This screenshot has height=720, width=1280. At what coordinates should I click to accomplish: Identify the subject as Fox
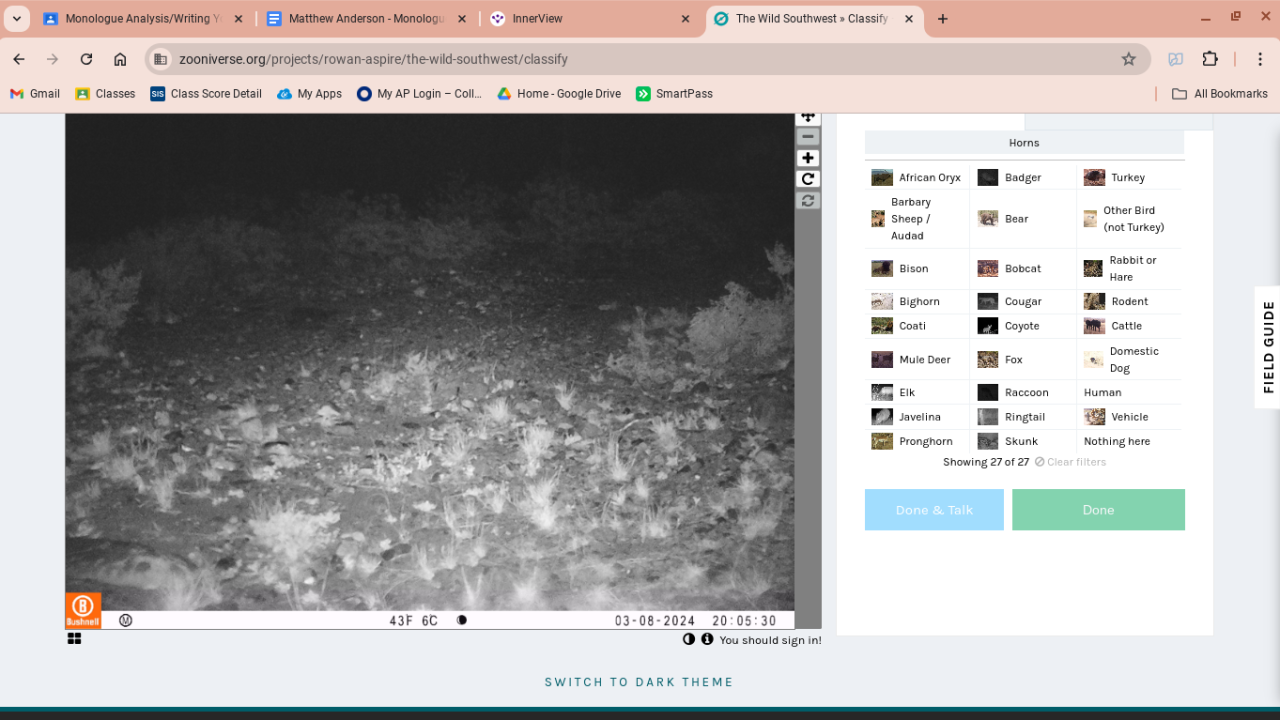point(1023,360)
